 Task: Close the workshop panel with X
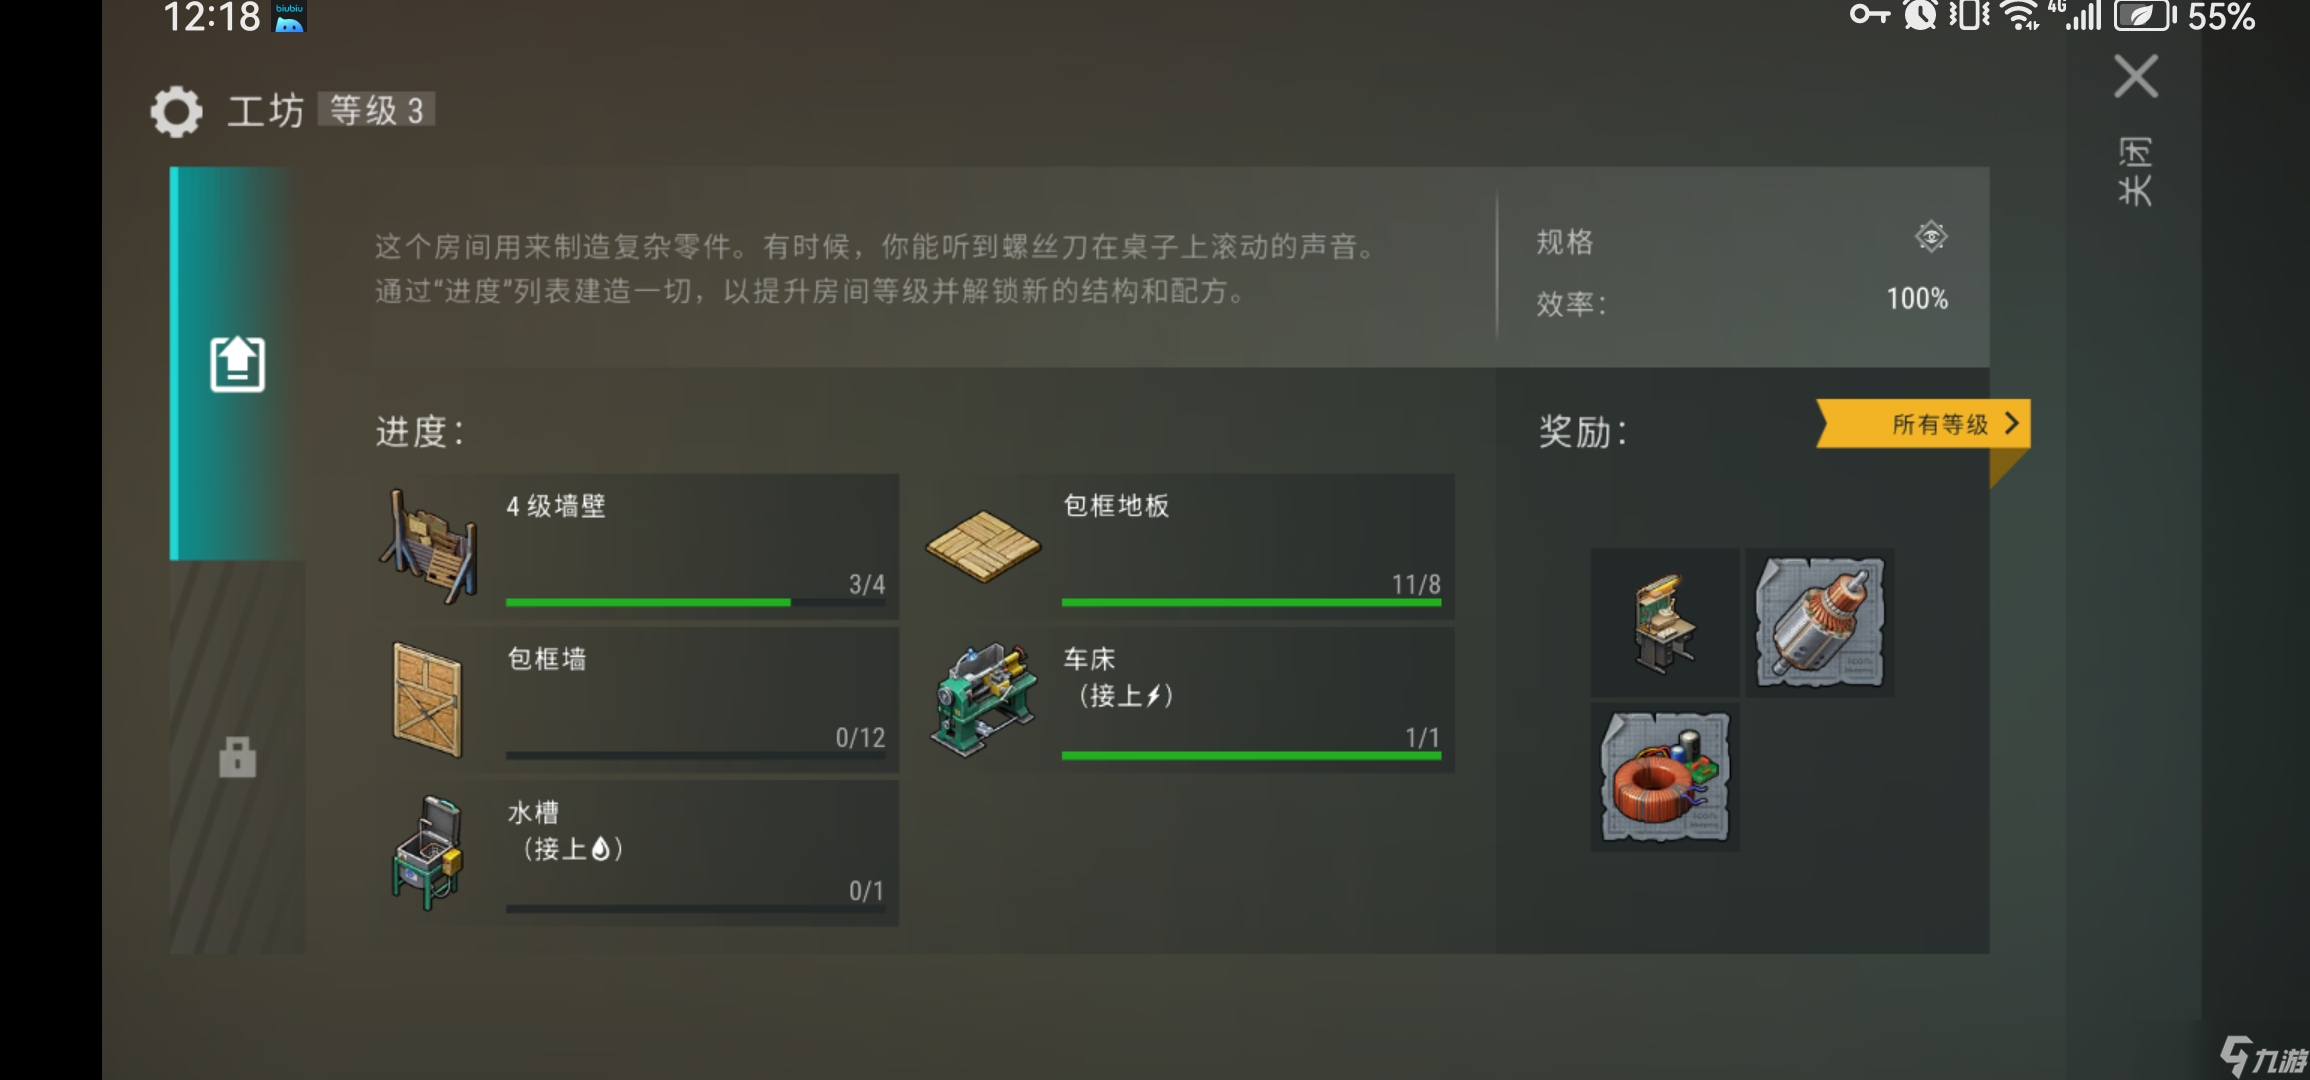click(2136, 76)
